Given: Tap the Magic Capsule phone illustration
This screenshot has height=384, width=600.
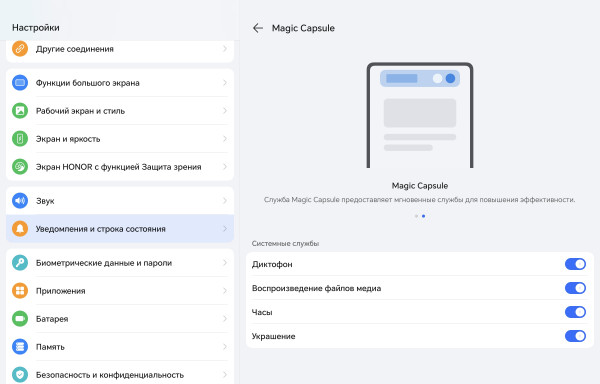Looking at the screenshot, I should 420,115.
